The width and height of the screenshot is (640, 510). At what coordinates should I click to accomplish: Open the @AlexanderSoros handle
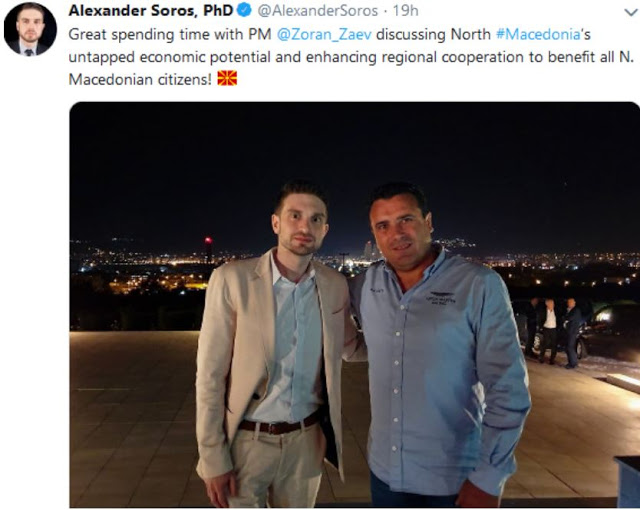pos(318,11)
